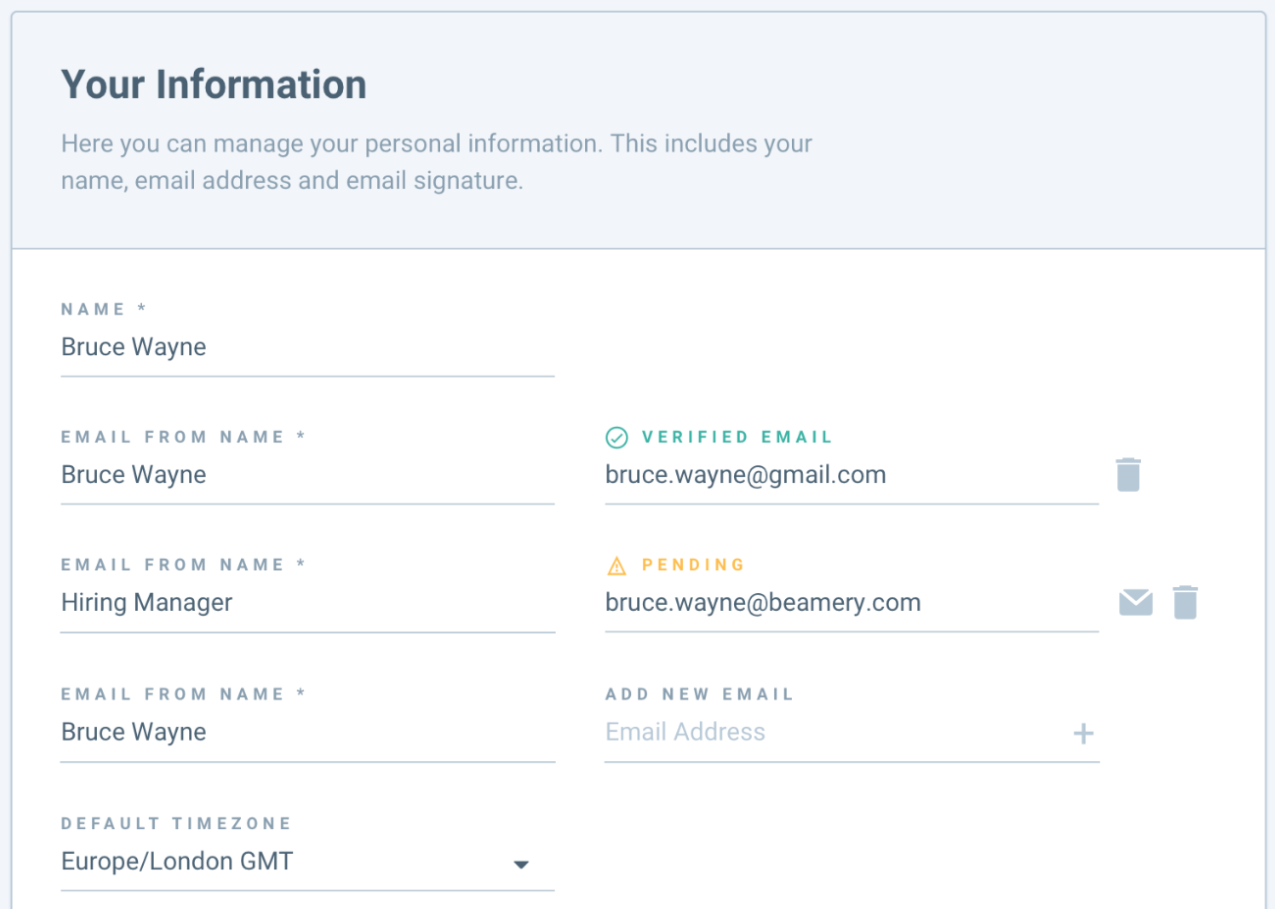Resend verification via the envelope icon
This screenshot has height=909, width=1275.
1135,602
